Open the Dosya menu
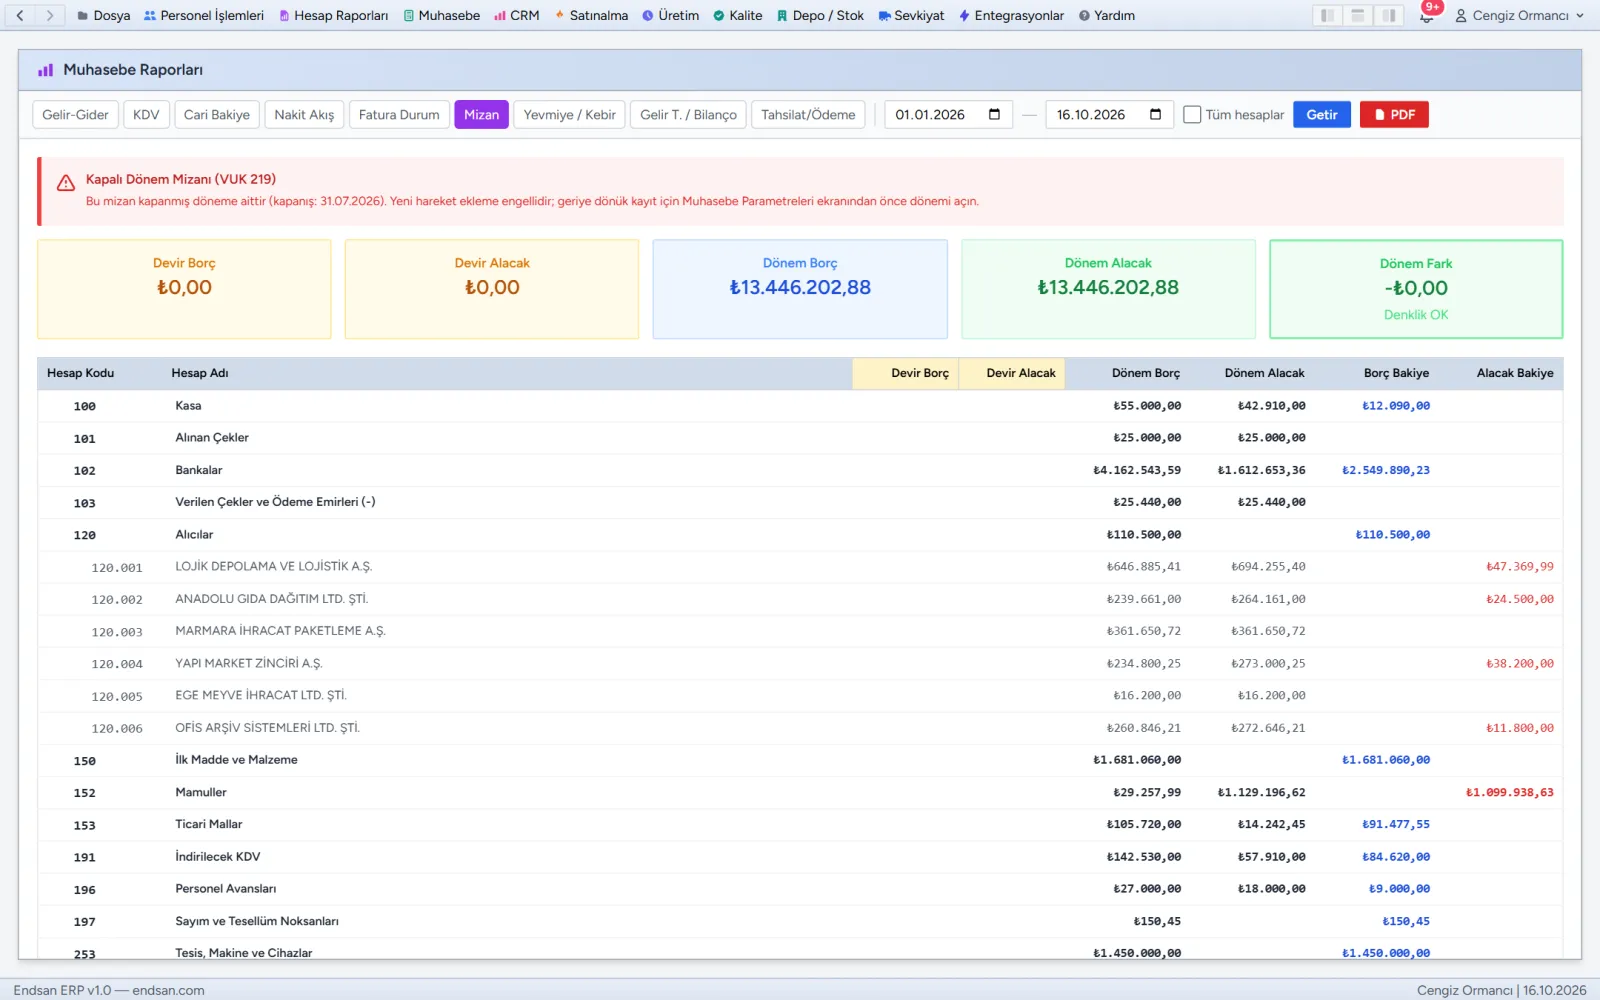1600x1000 pixels. [x=104, y=16]
